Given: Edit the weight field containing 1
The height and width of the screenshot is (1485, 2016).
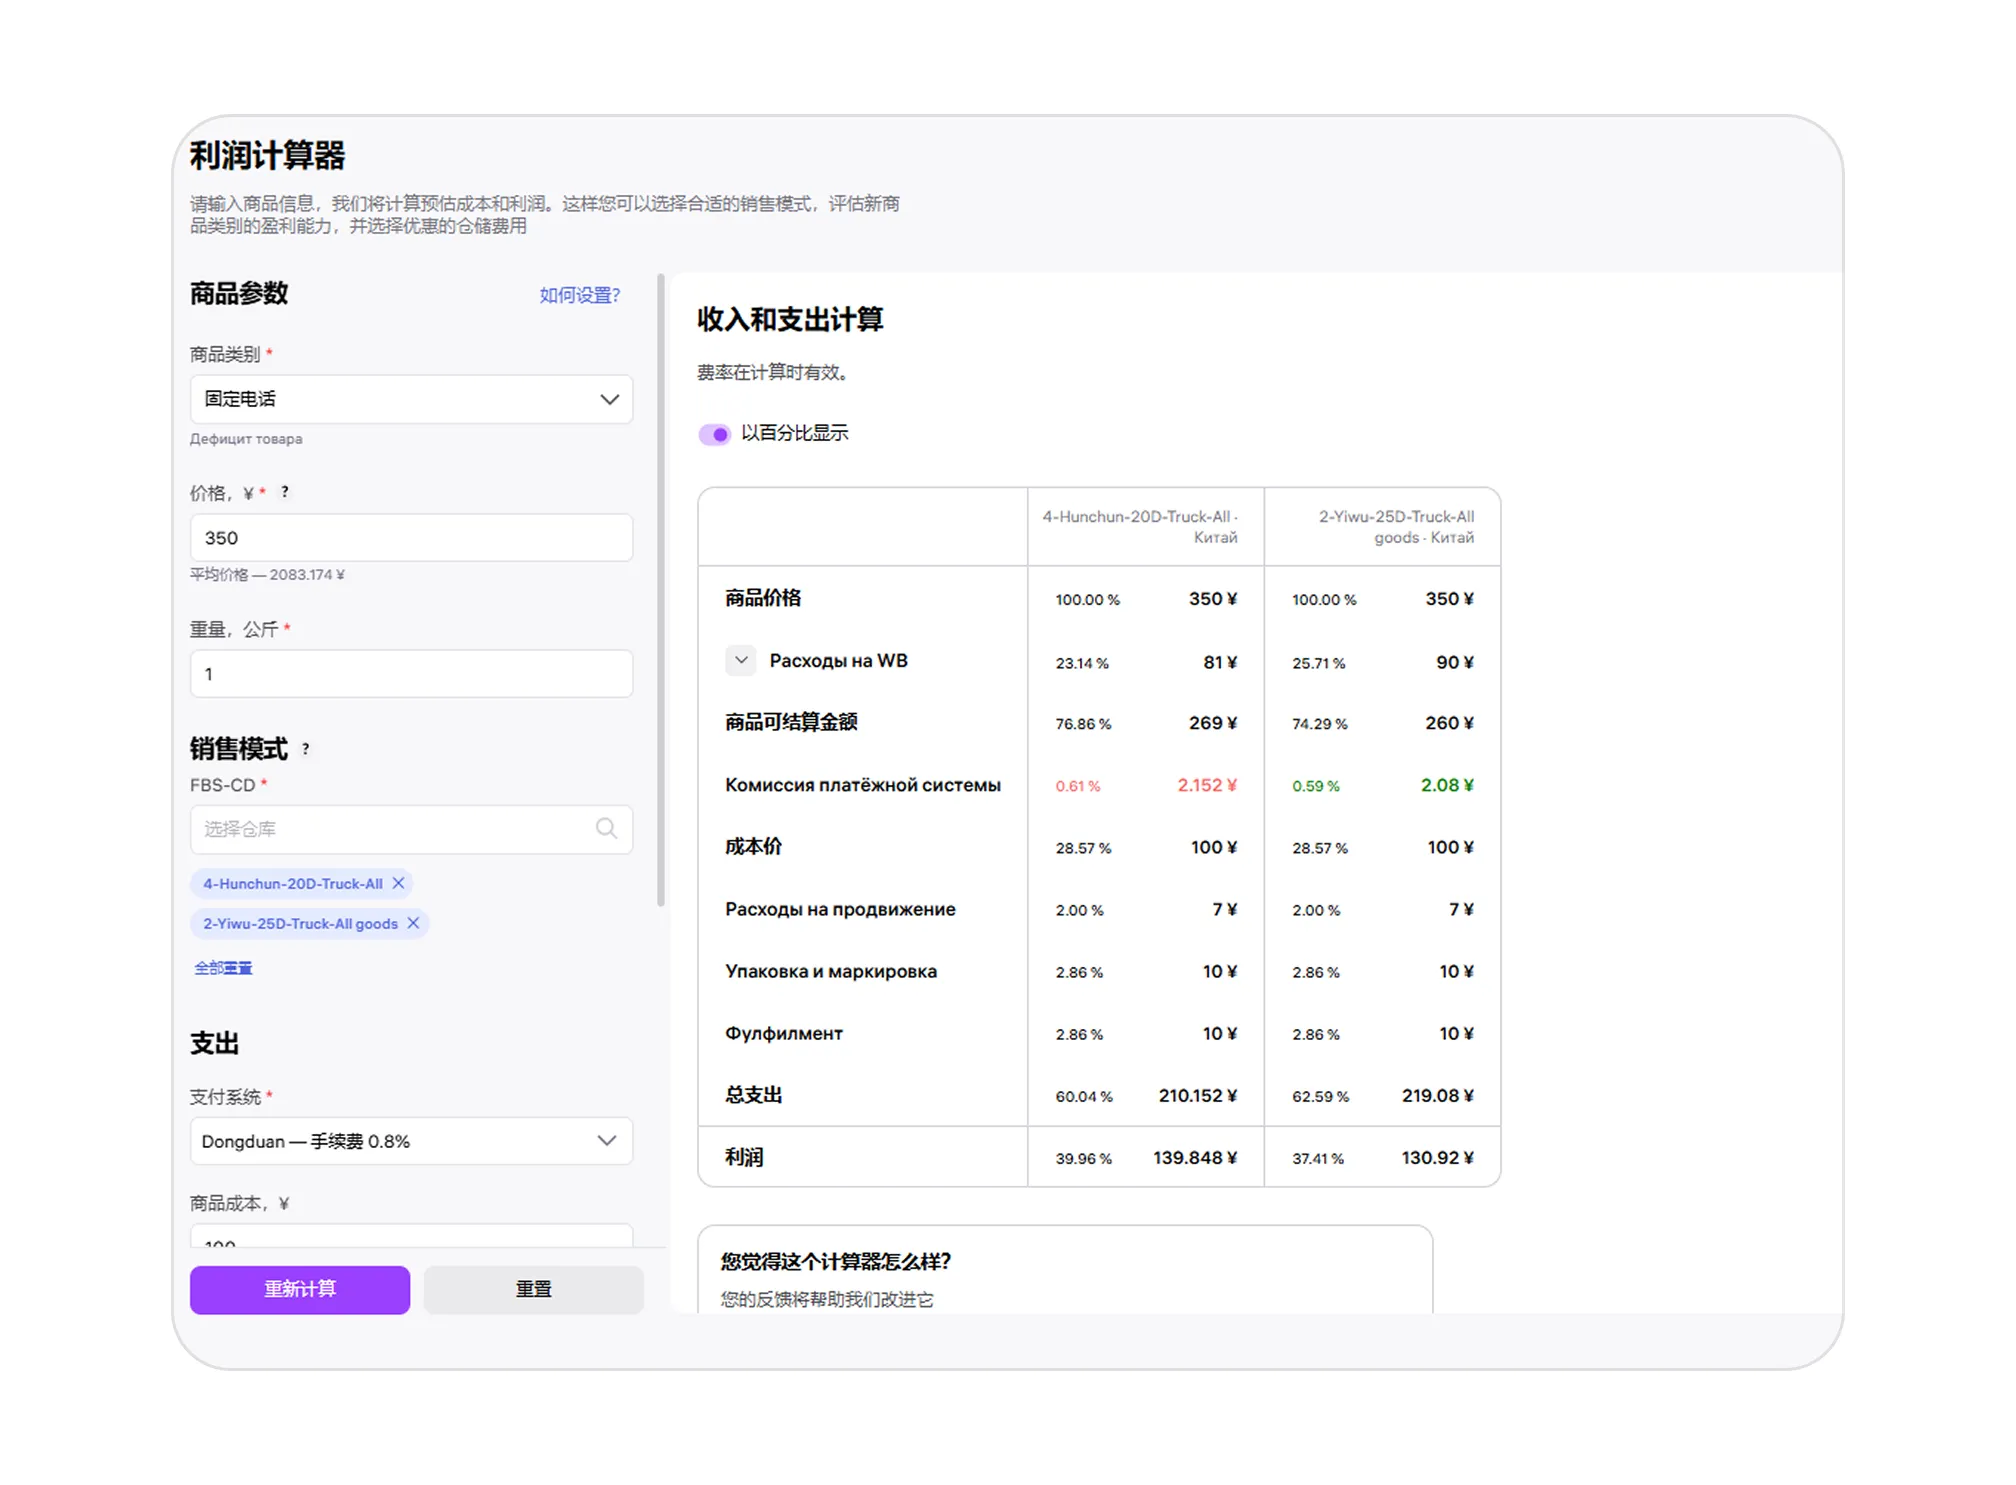Looking at the screenshot, I should click(411, 674).
